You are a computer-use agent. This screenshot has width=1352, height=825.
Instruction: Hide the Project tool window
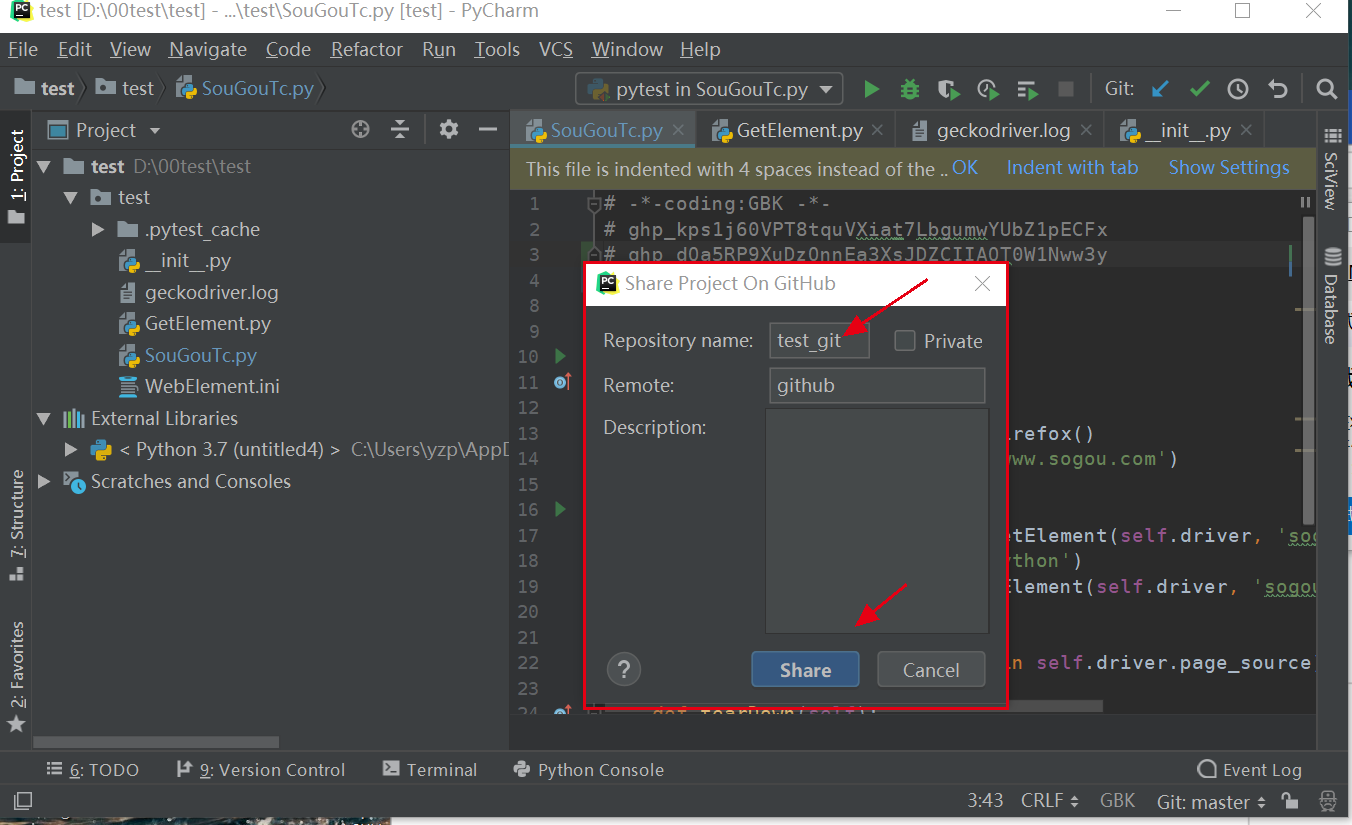488,129
